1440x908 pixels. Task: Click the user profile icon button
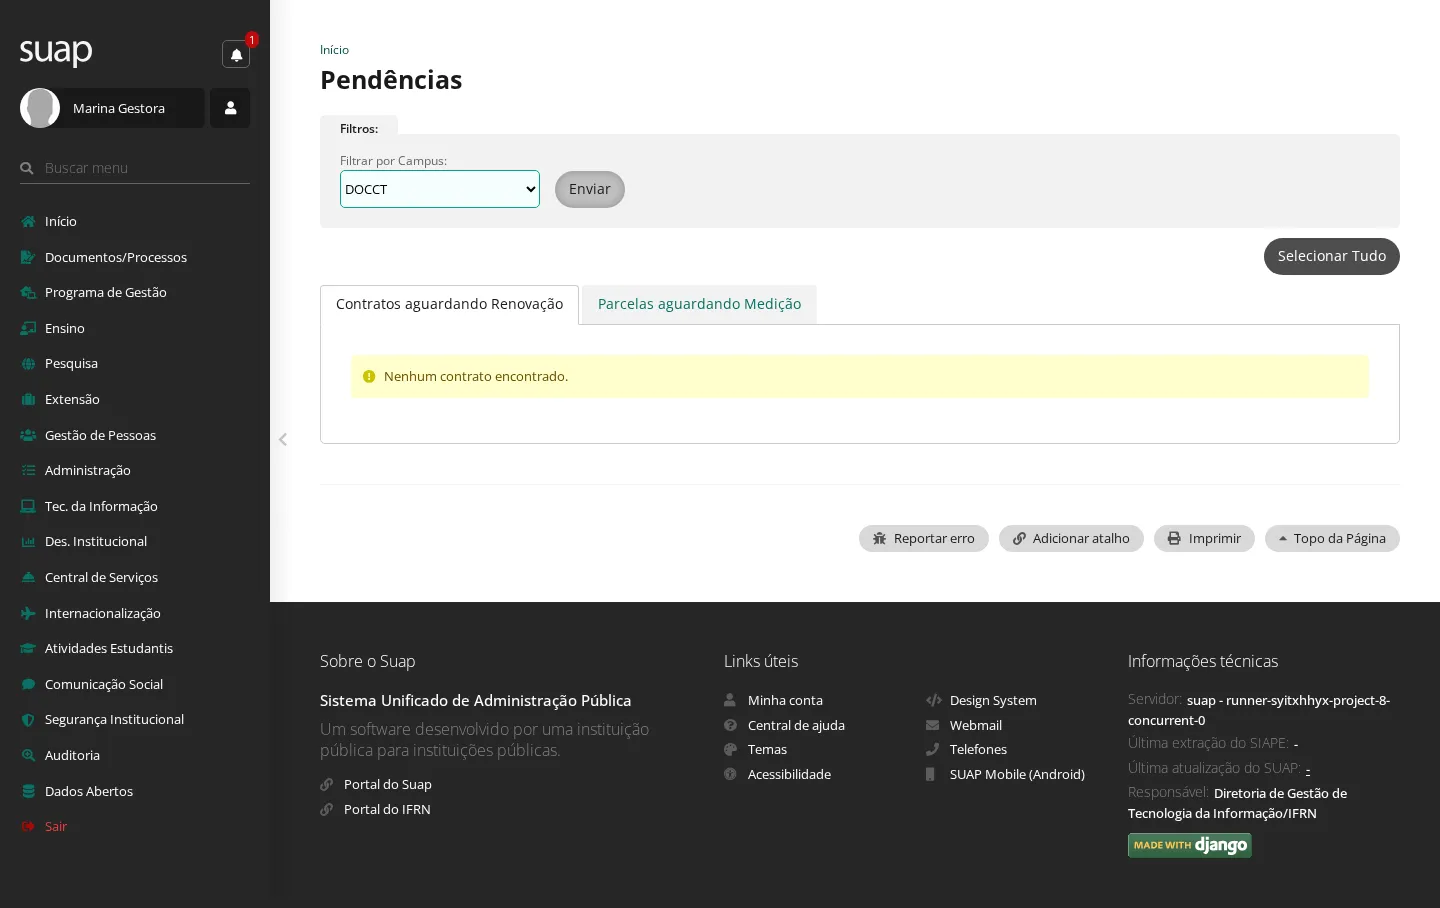[230, 108]
